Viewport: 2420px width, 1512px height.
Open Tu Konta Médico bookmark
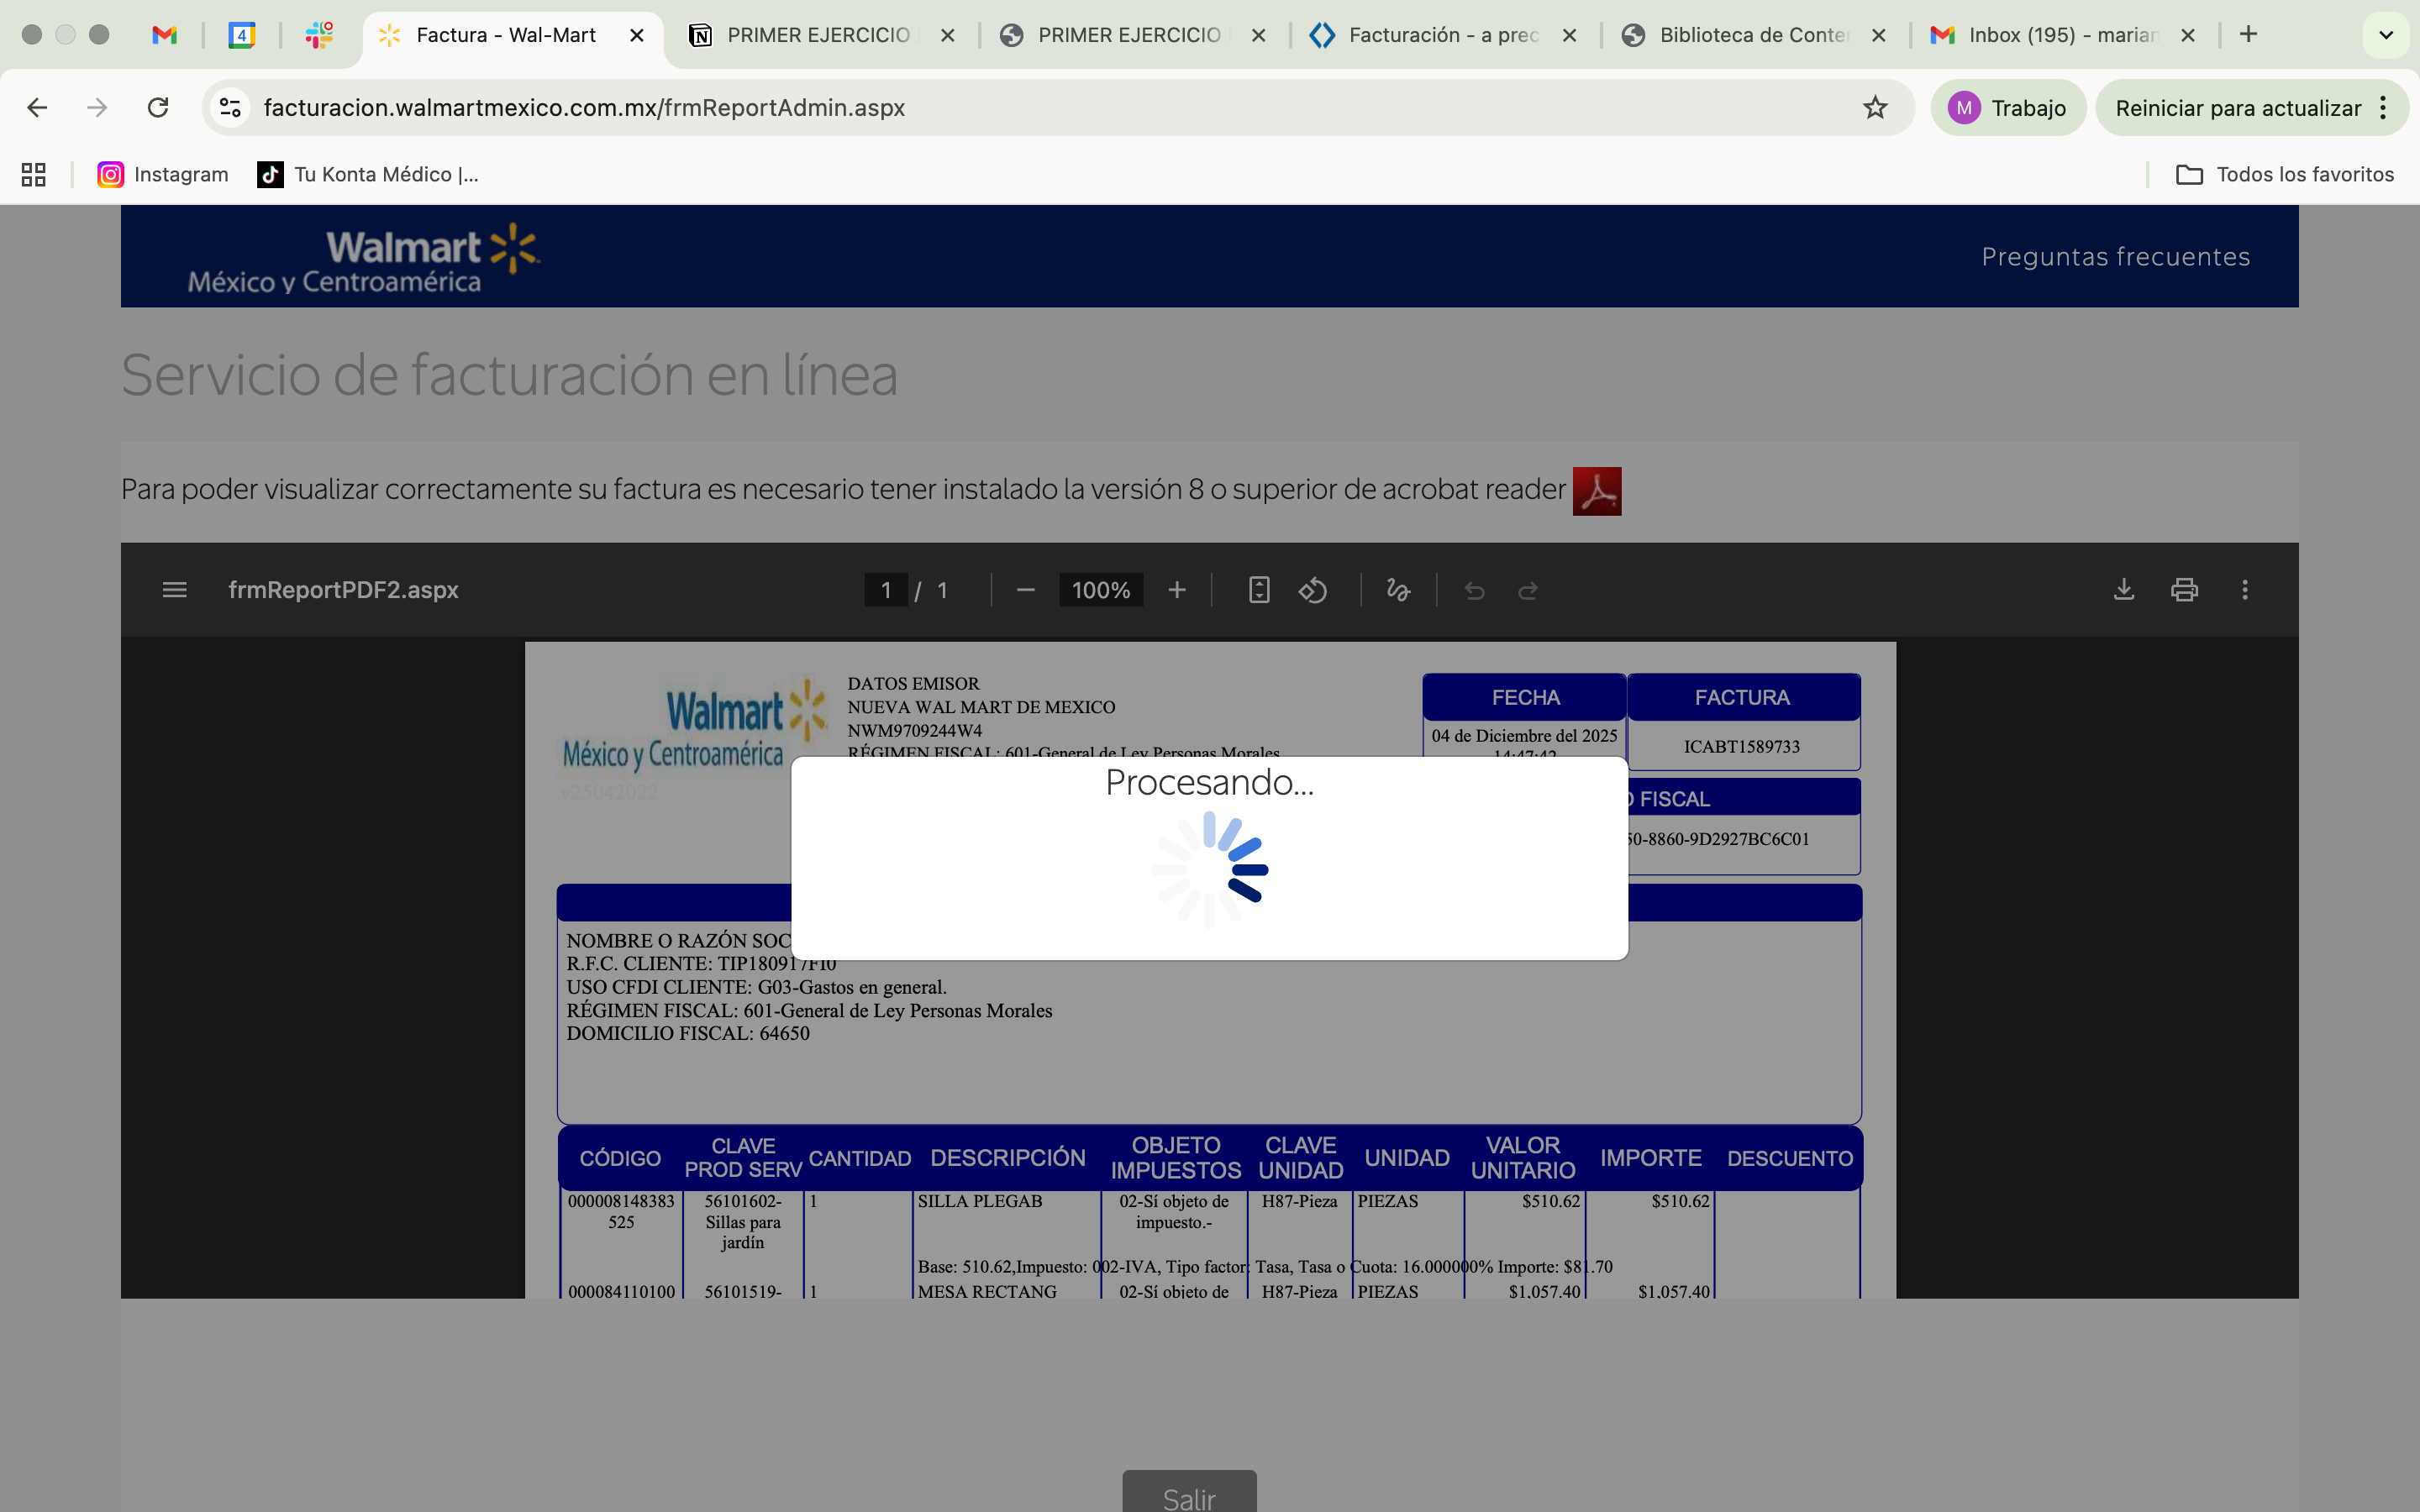[x=368, y=174]
